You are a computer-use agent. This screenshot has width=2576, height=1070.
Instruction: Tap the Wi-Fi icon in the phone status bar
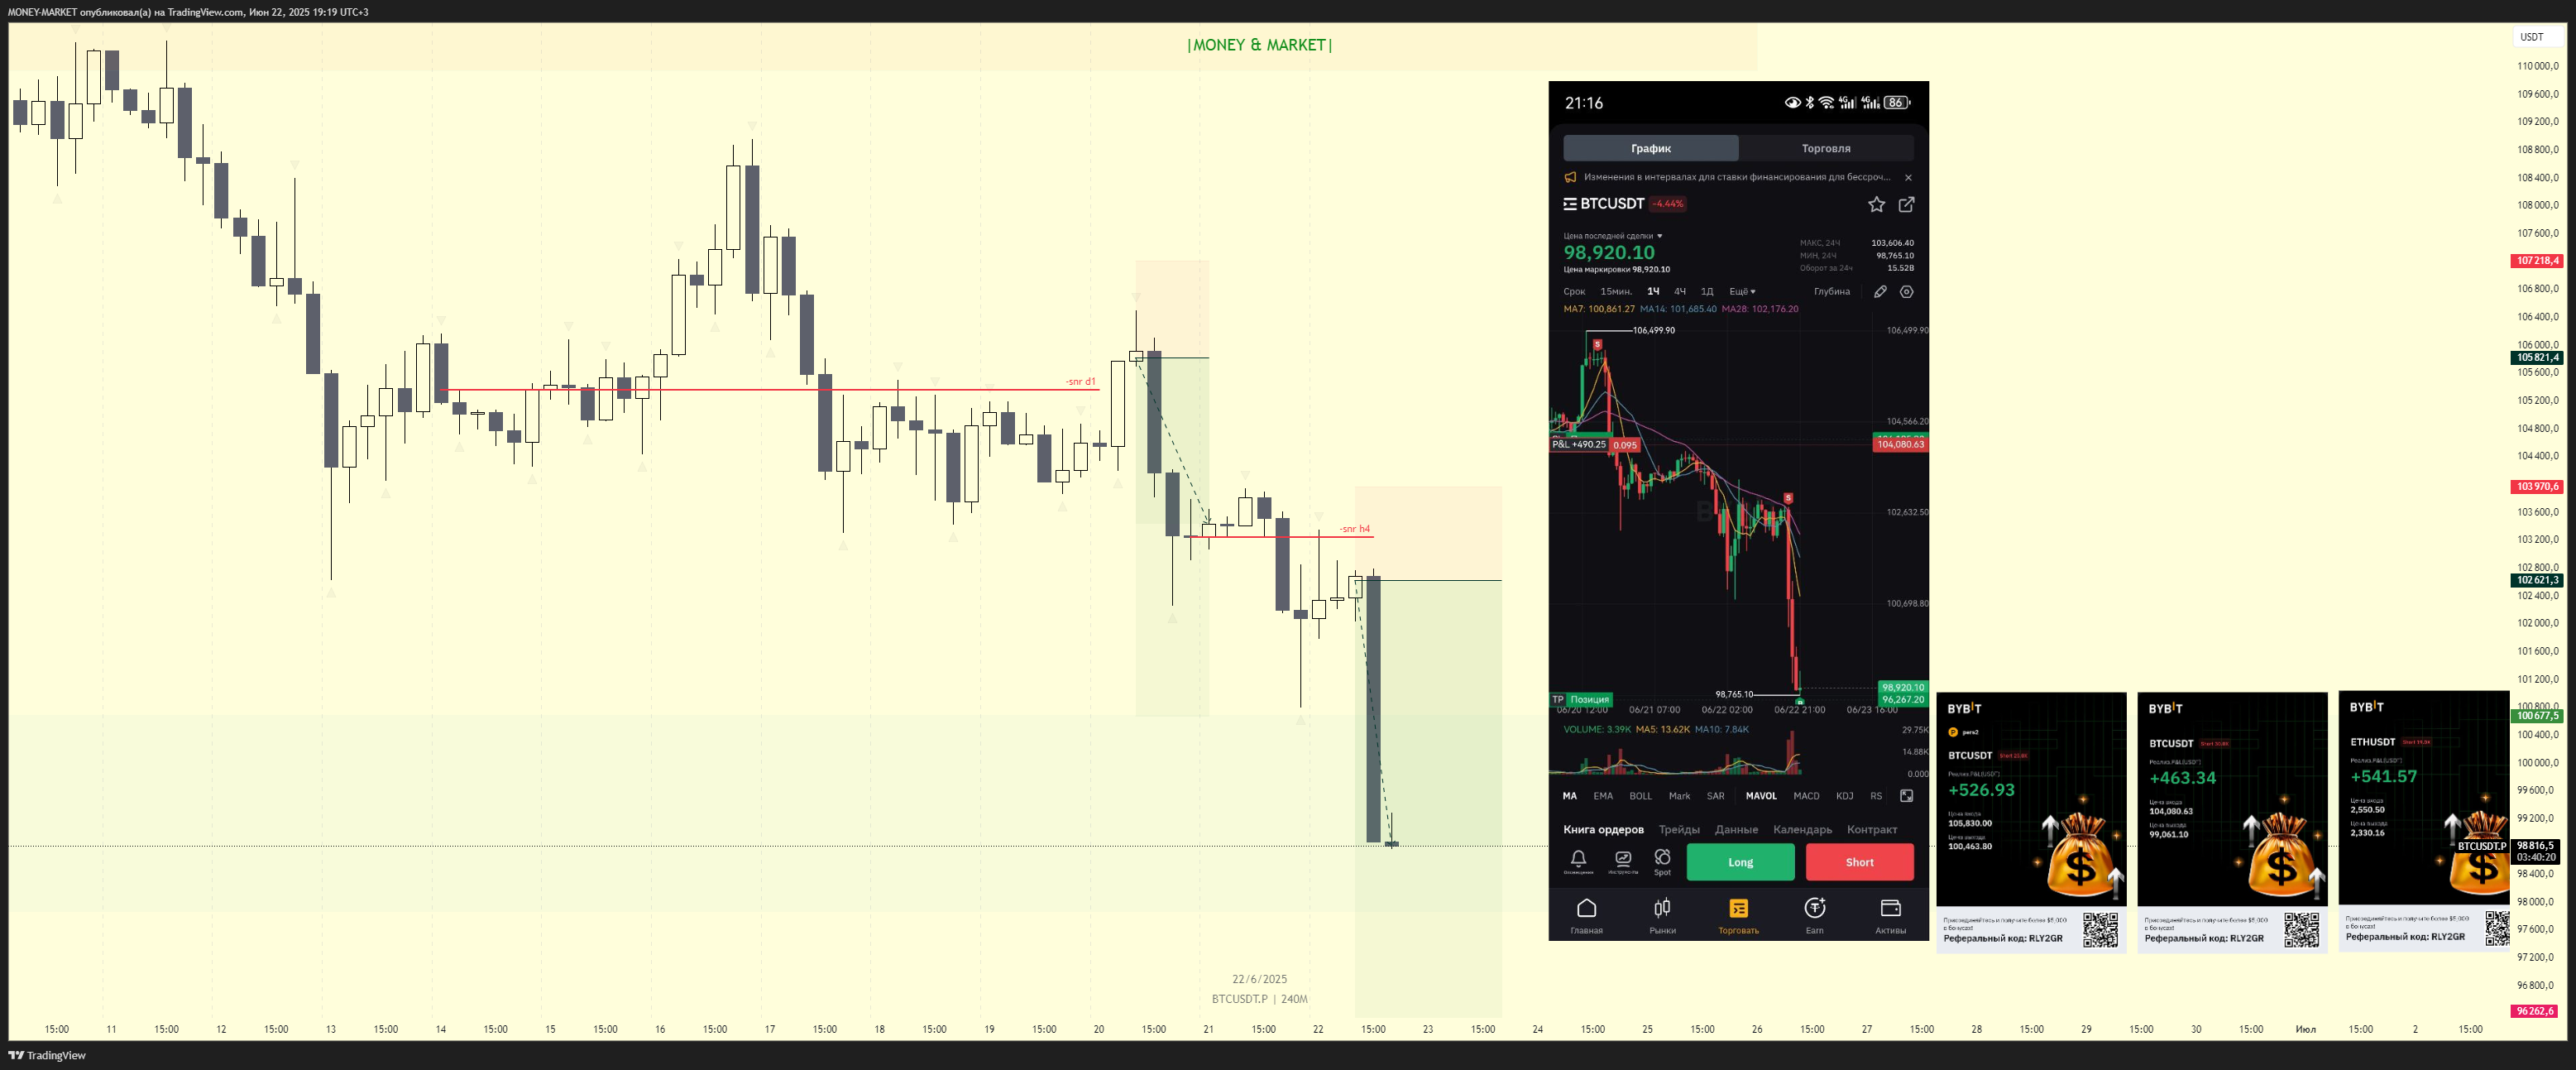coord(1826,103)
